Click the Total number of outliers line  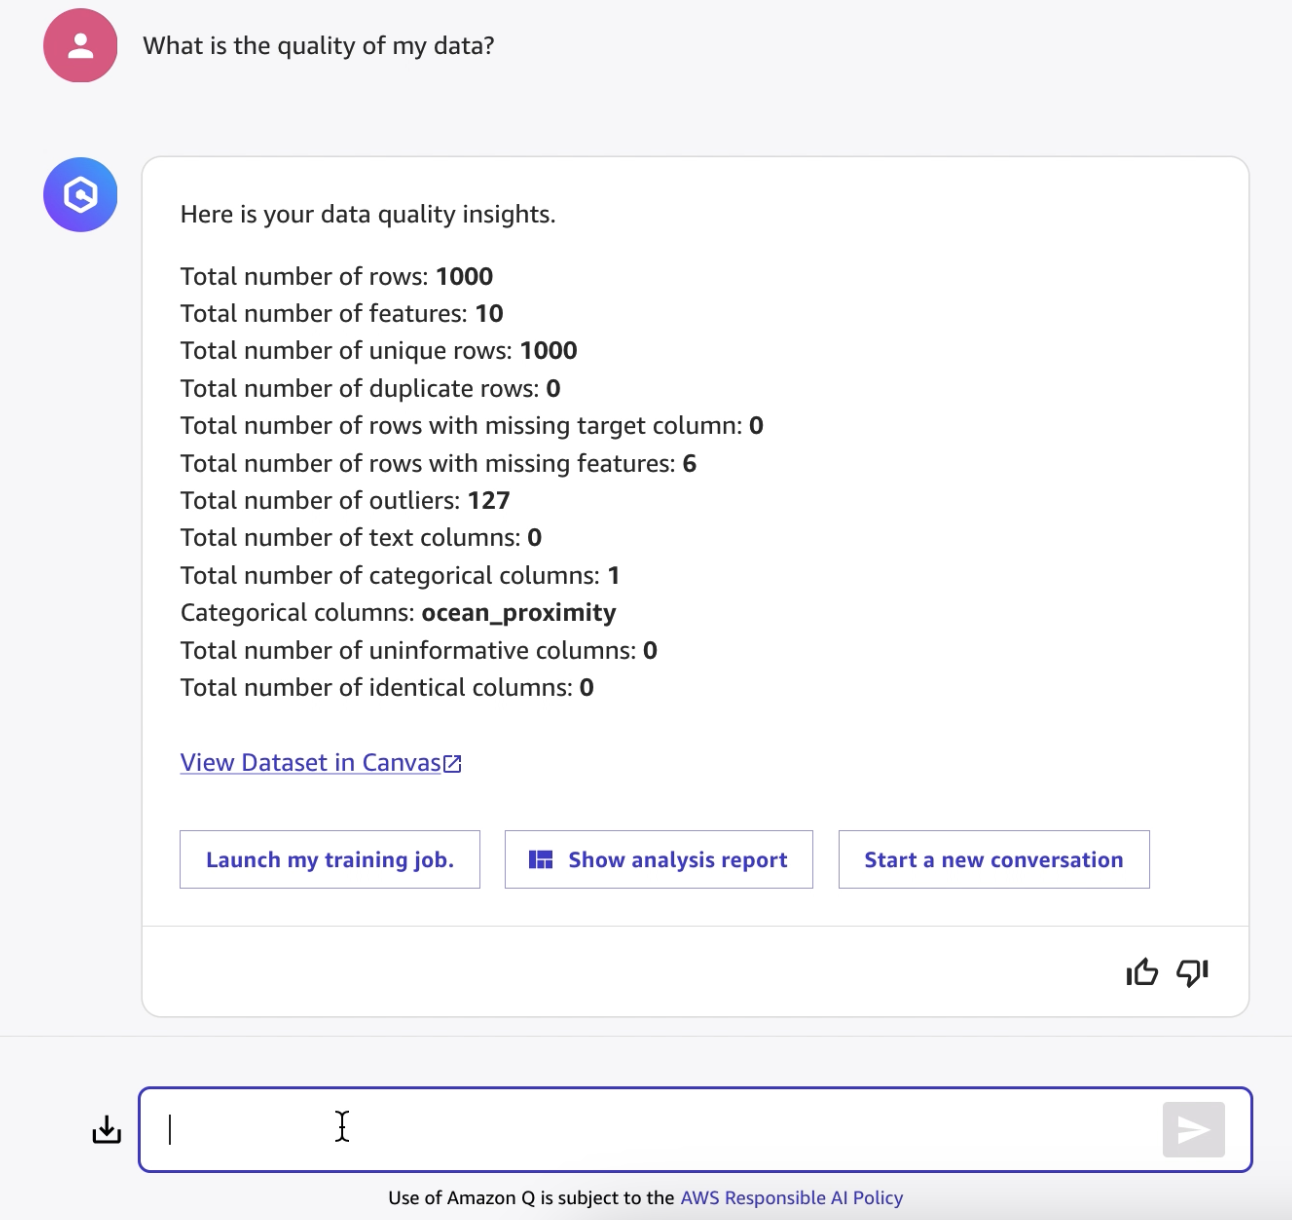(345, 500)
